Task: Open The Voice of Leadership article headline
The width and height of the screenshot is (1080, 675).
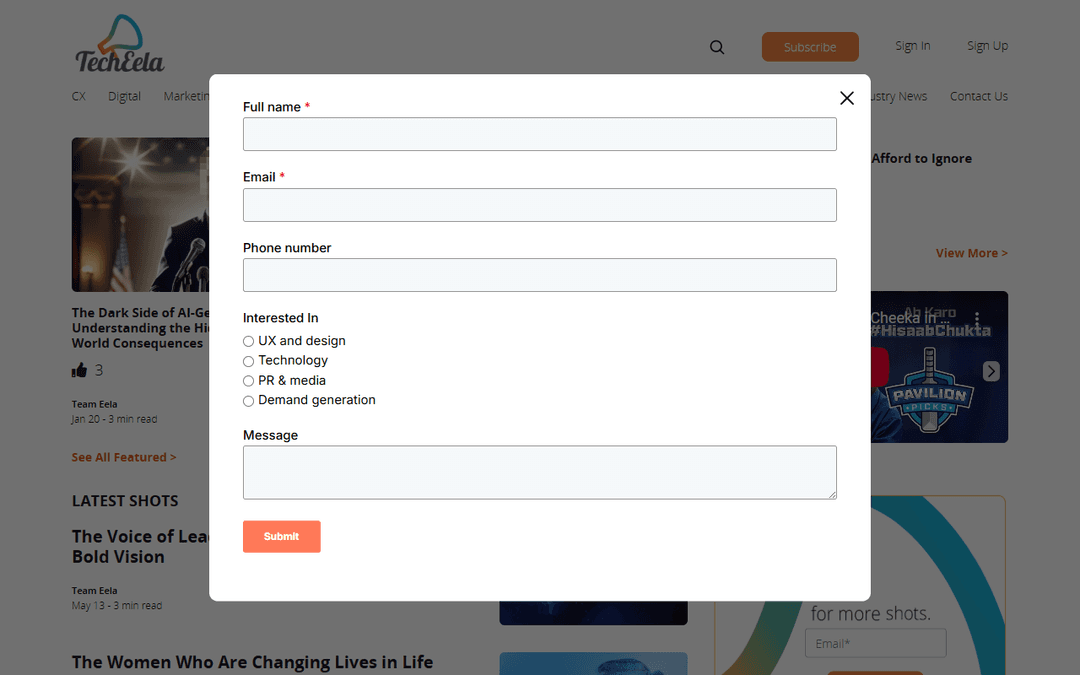Action: pyautogui.click(x=141, y=546)
